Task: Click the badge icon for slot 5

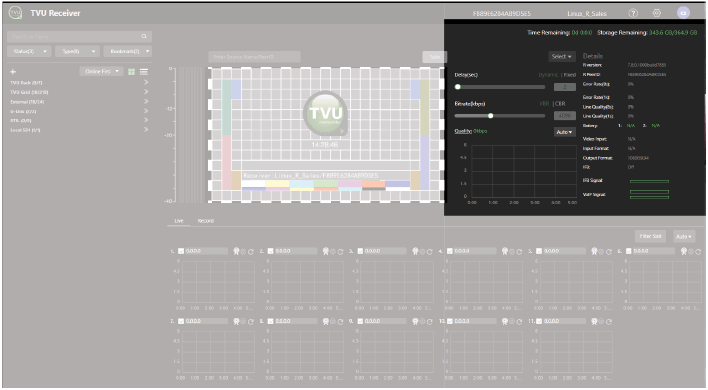Action: click(x=594, y=251)
